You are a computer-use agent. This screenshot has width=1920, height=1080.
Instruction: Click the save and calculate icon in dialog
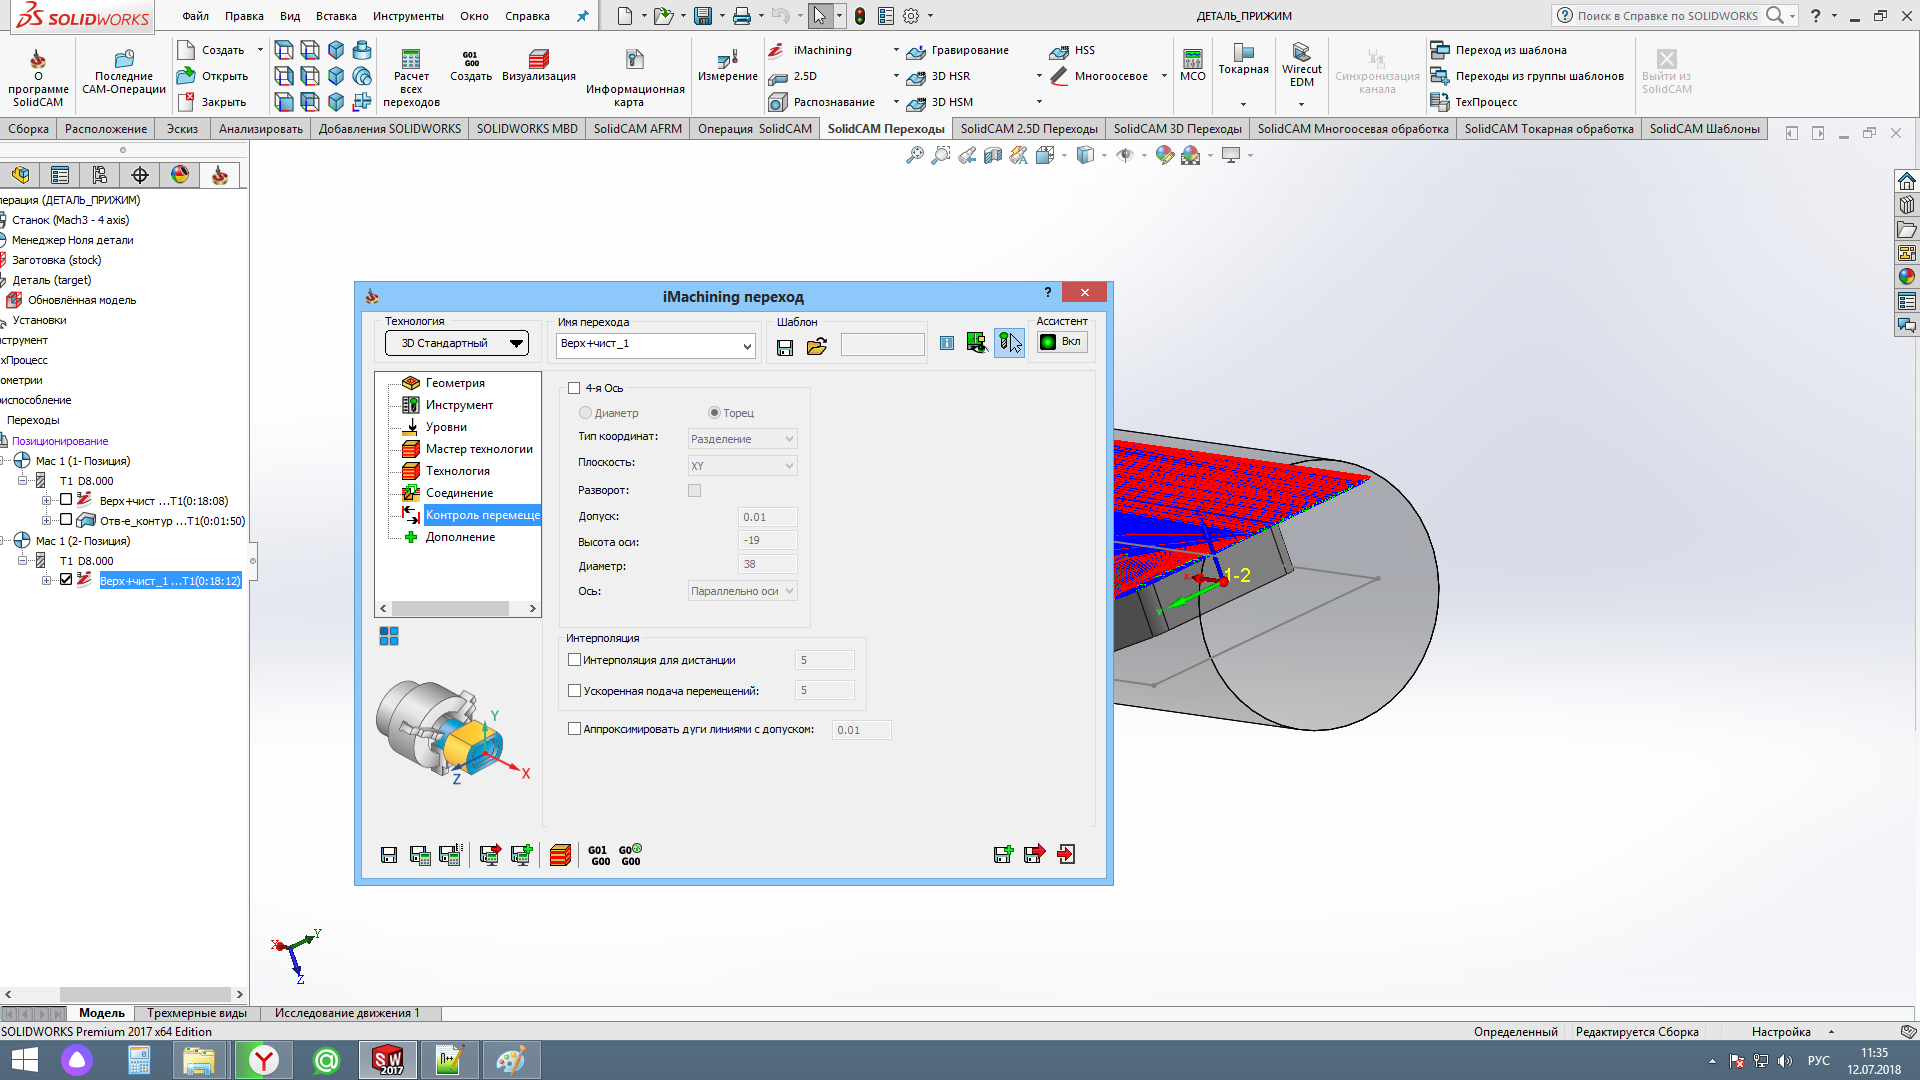coord(420,855)
